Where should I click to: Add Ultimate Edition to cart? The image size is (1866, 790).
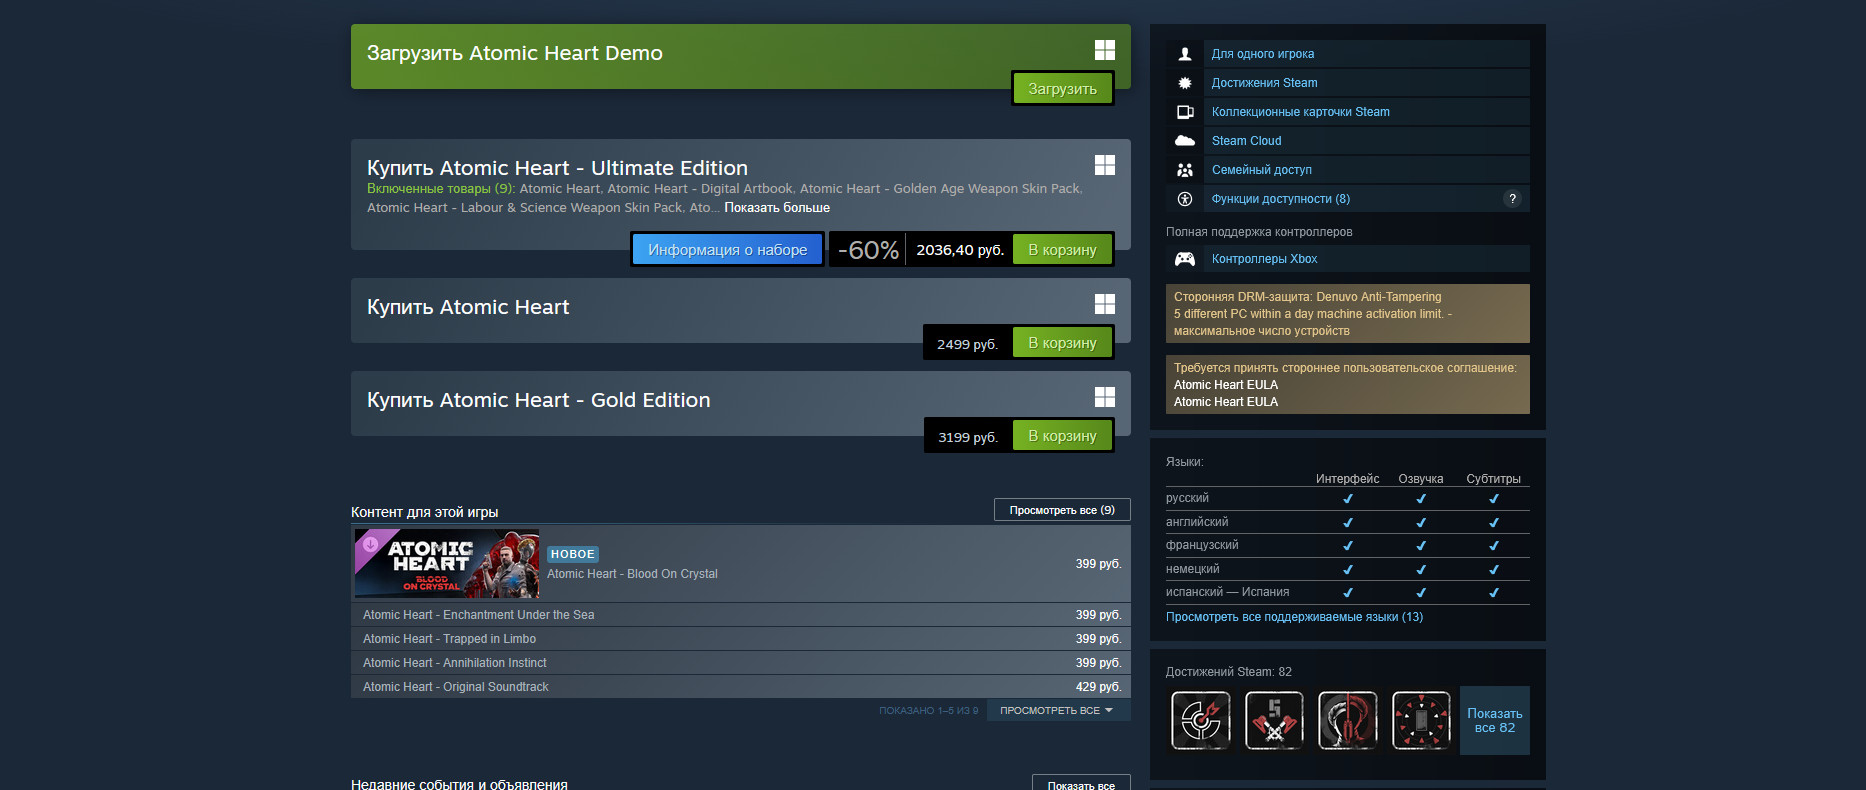1062,250
